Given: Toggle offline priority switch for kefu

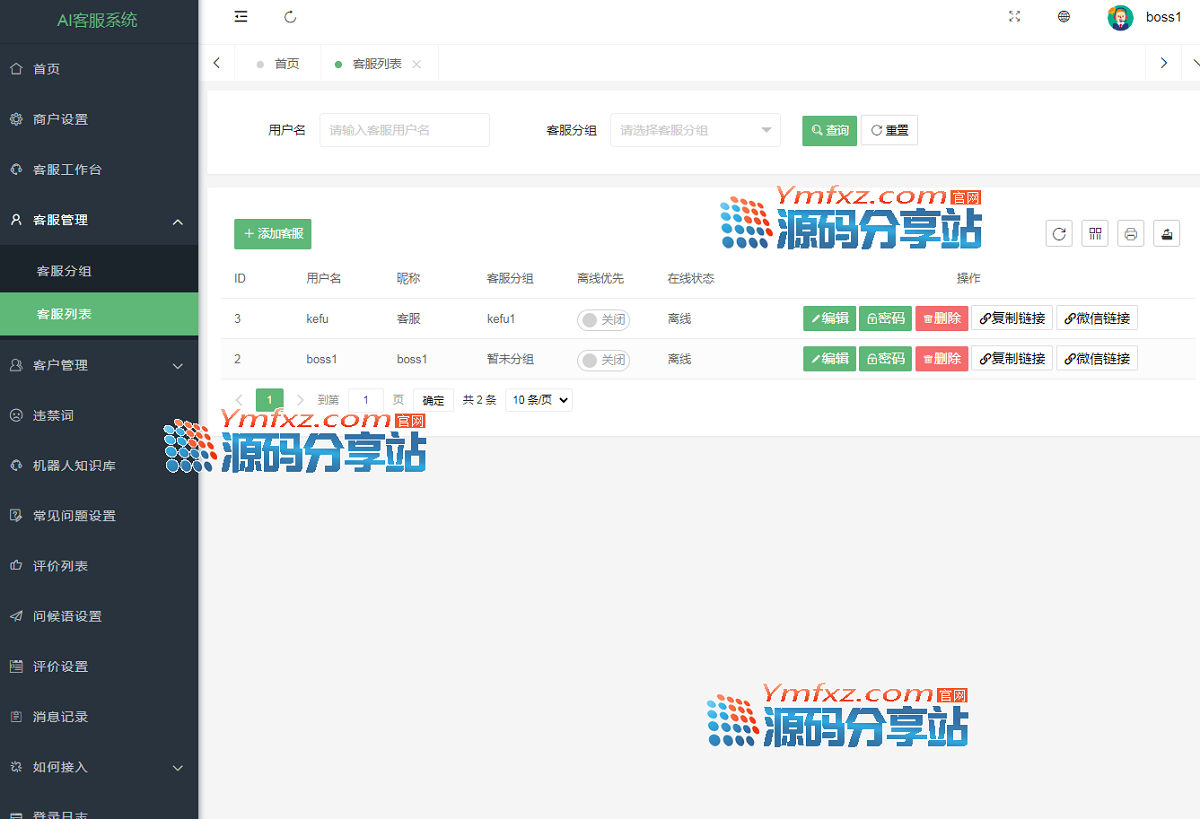Looking at the screenshot, I should pyautogui.click(x=603, y=320).
